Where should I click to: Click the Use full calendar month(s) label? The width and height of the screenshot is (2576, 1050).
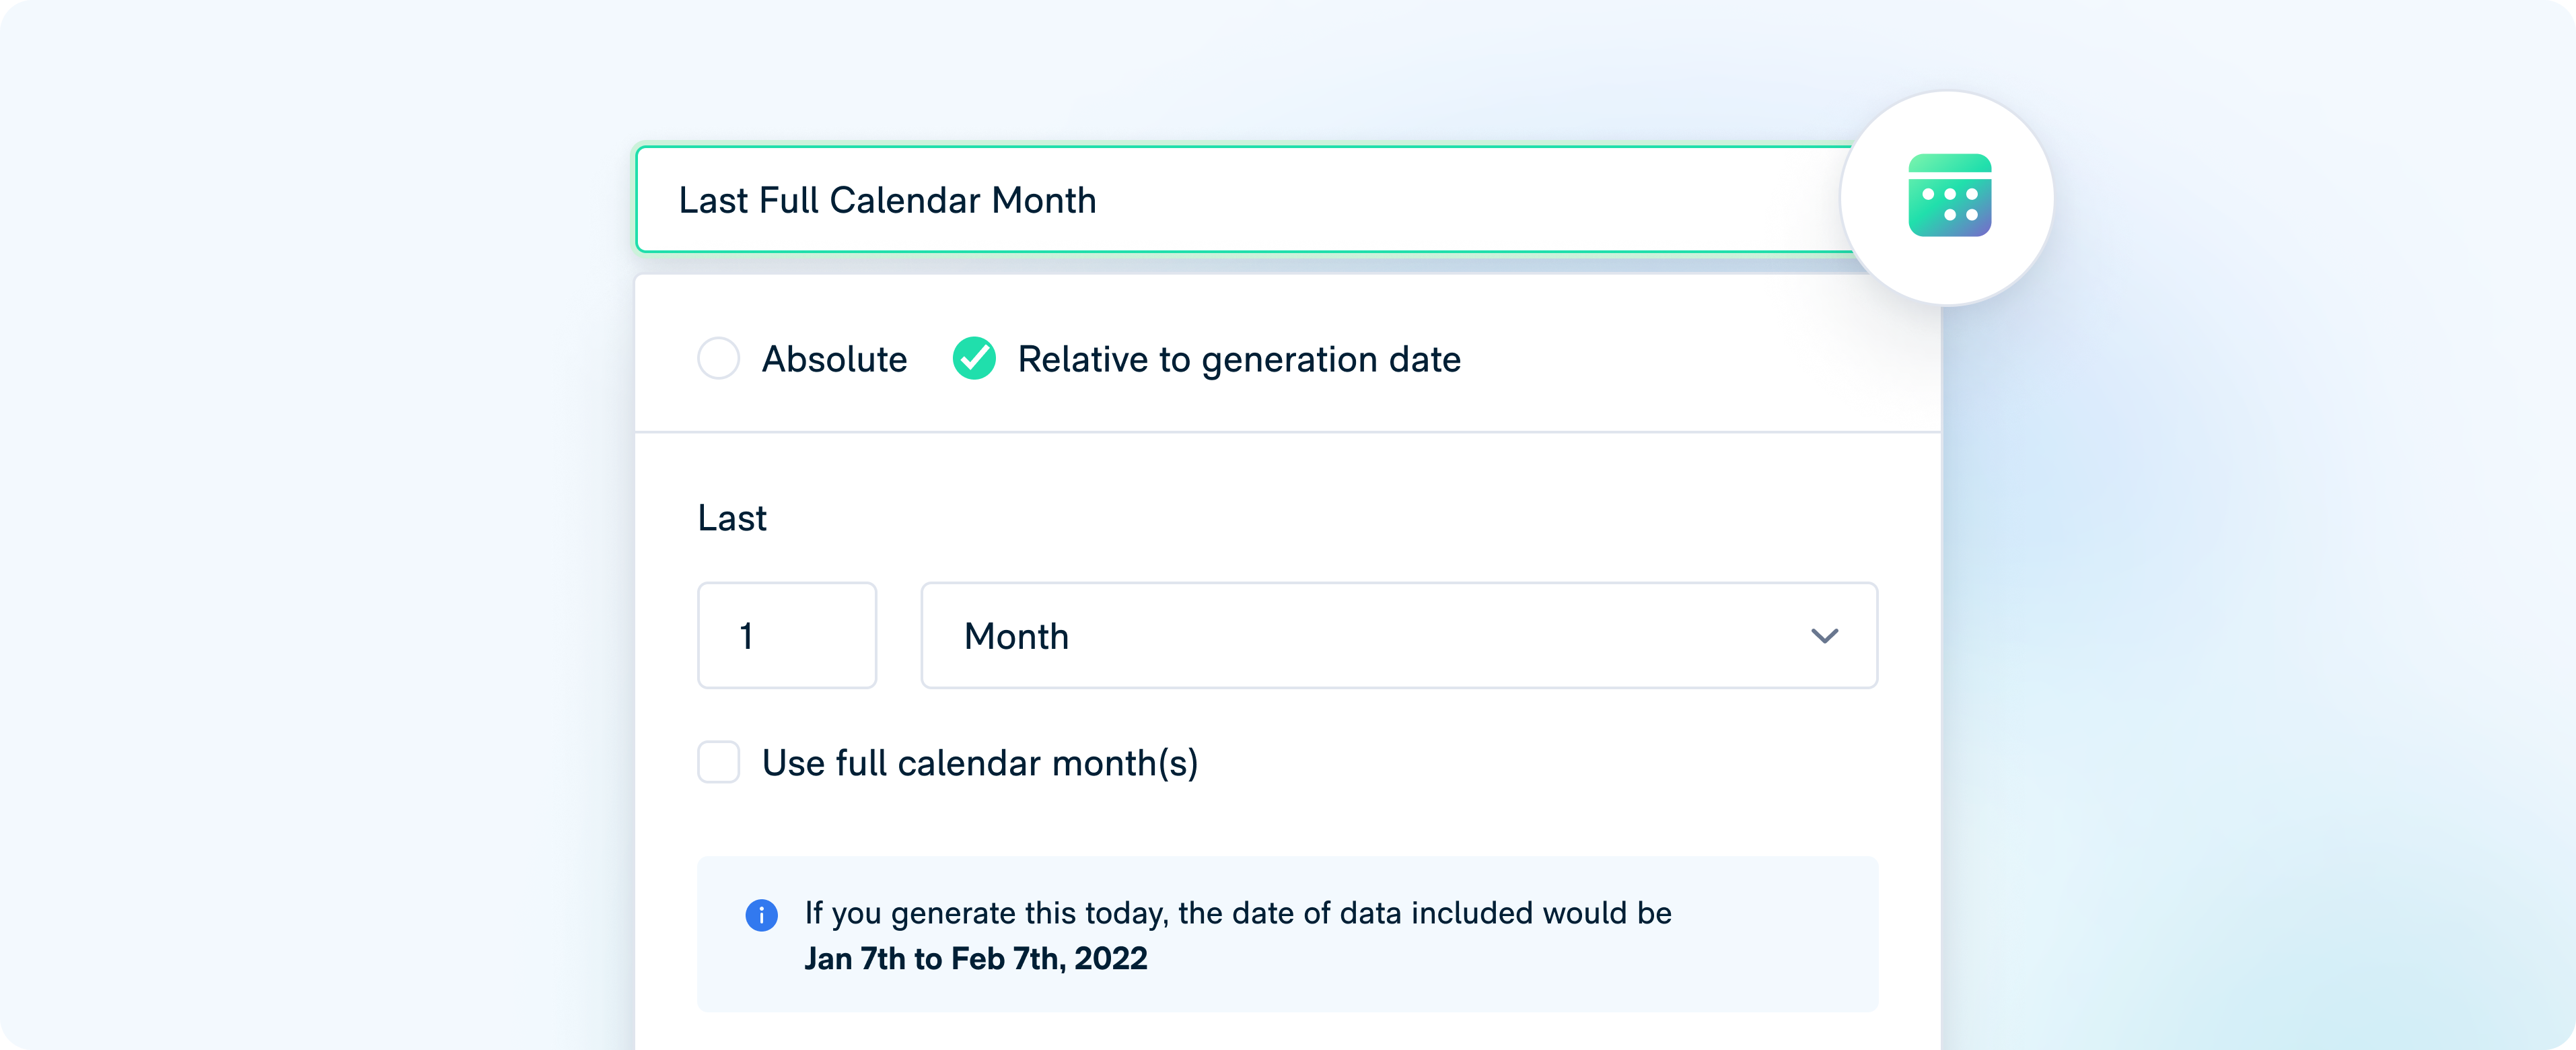979,763
